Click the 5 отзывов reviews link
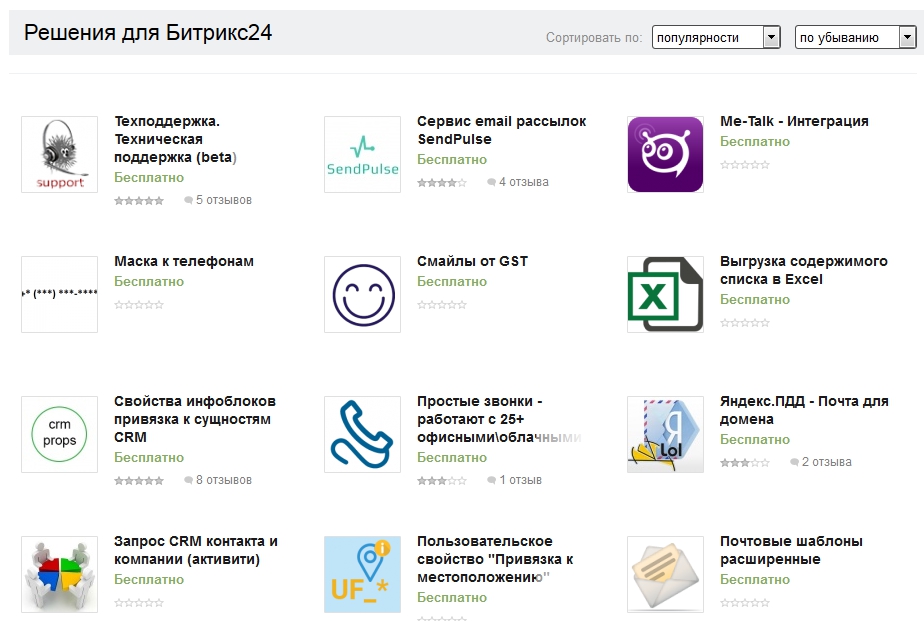 point(224,200)
